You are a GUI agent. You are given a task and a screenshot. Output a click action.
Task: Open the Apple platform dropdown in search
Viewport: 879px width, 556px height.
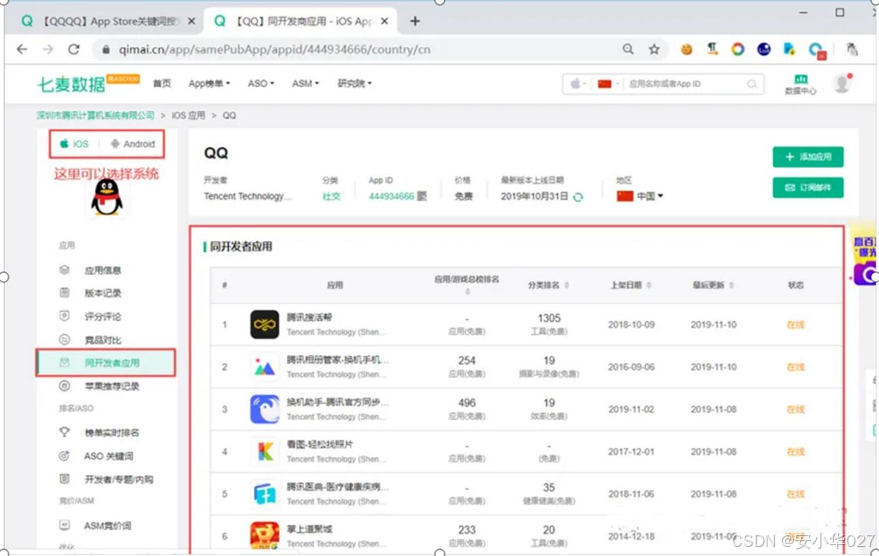578,84
